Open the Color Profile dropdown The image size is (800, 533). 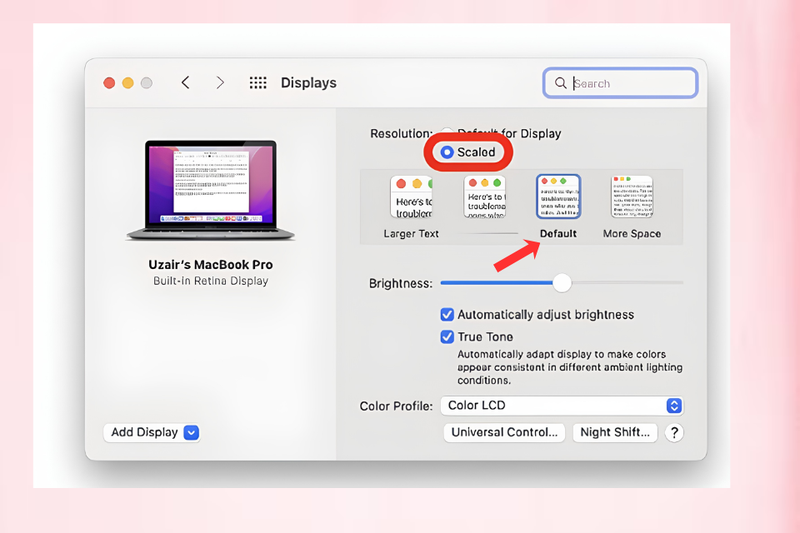click(562, 405)
